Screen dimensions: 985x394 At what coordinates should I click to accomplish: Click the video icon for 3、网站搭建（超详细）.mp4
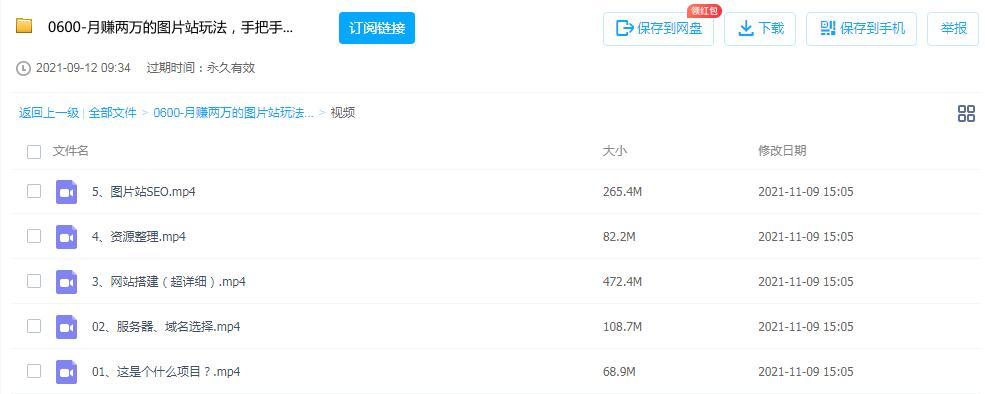(x=66, y=282)
